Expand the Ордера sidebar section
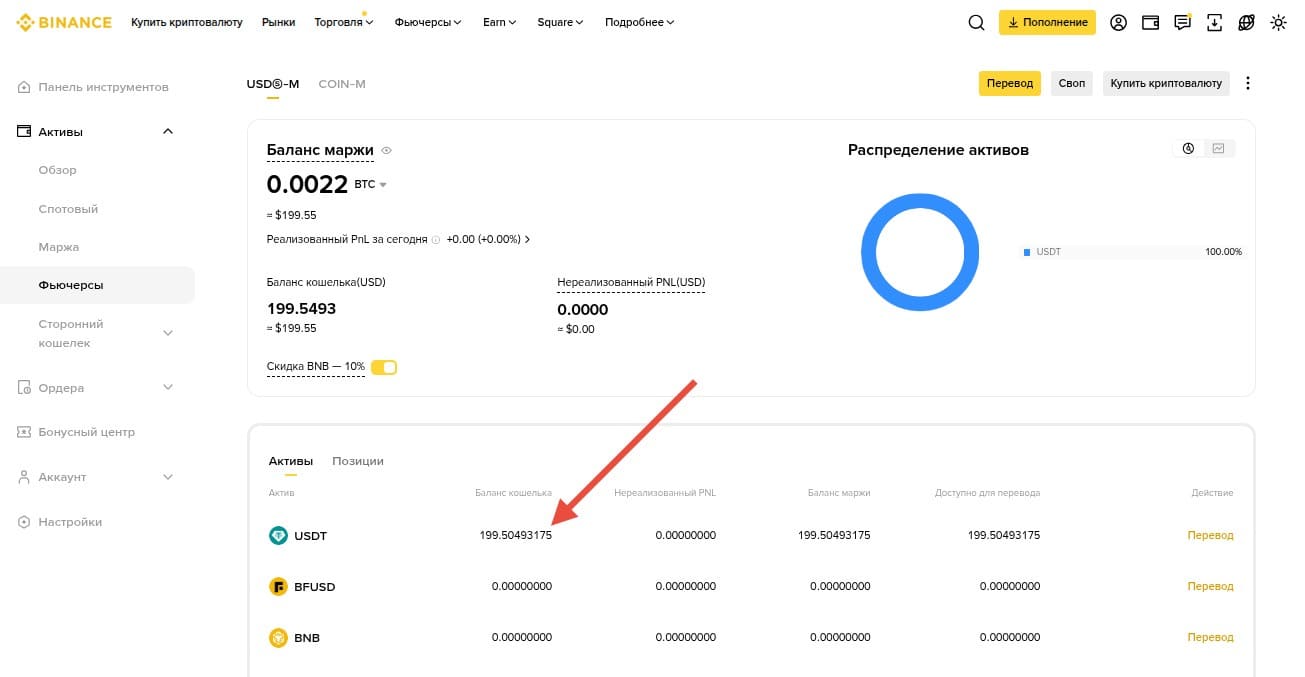 pyautogui.click(x=168, y=387)
